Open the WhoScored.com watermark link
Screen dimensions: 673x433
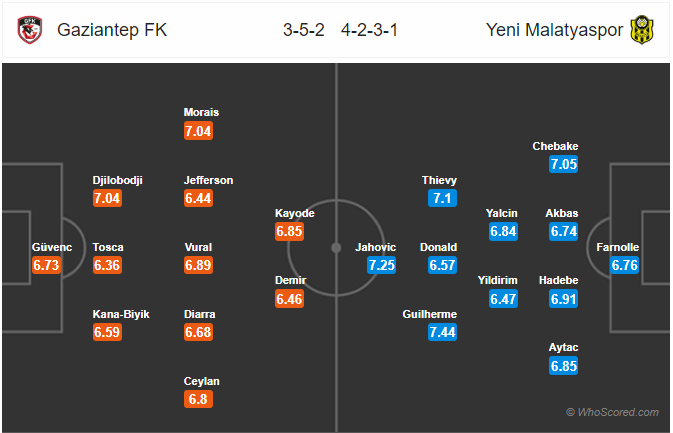pyautogui.click(x=612, y=412)
